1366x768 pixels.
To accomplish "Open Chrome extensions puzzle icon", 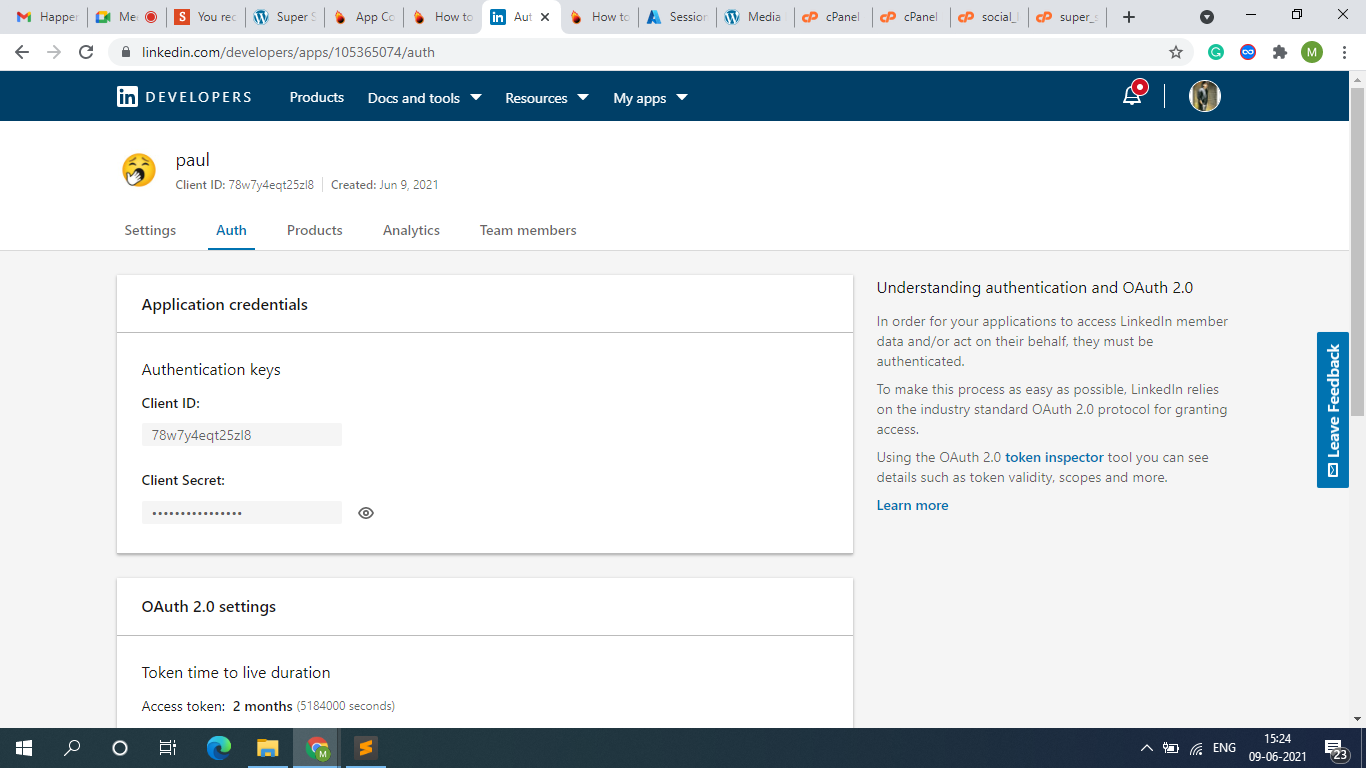I will tap(1279, 52).
